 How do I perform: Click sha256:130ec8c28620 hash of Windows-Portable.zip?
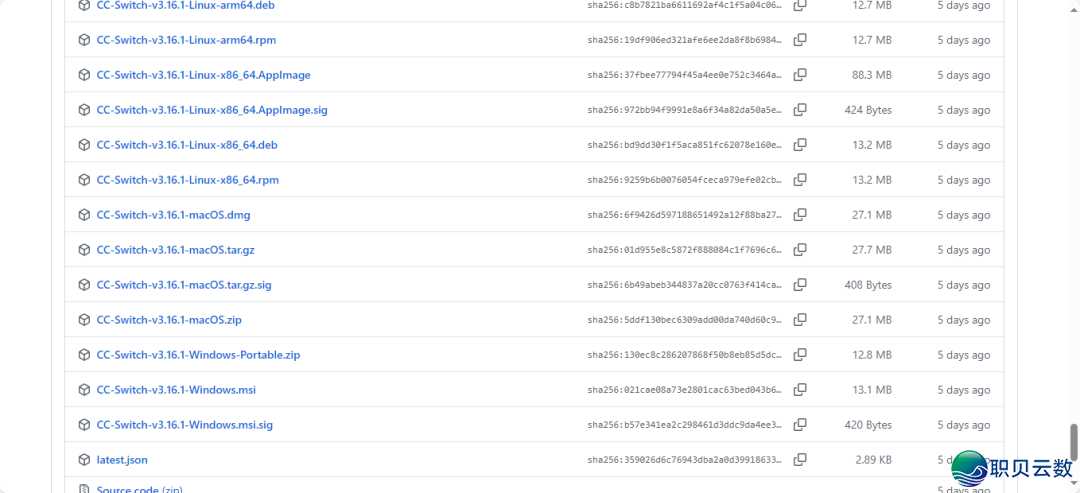tap(685, 355)
